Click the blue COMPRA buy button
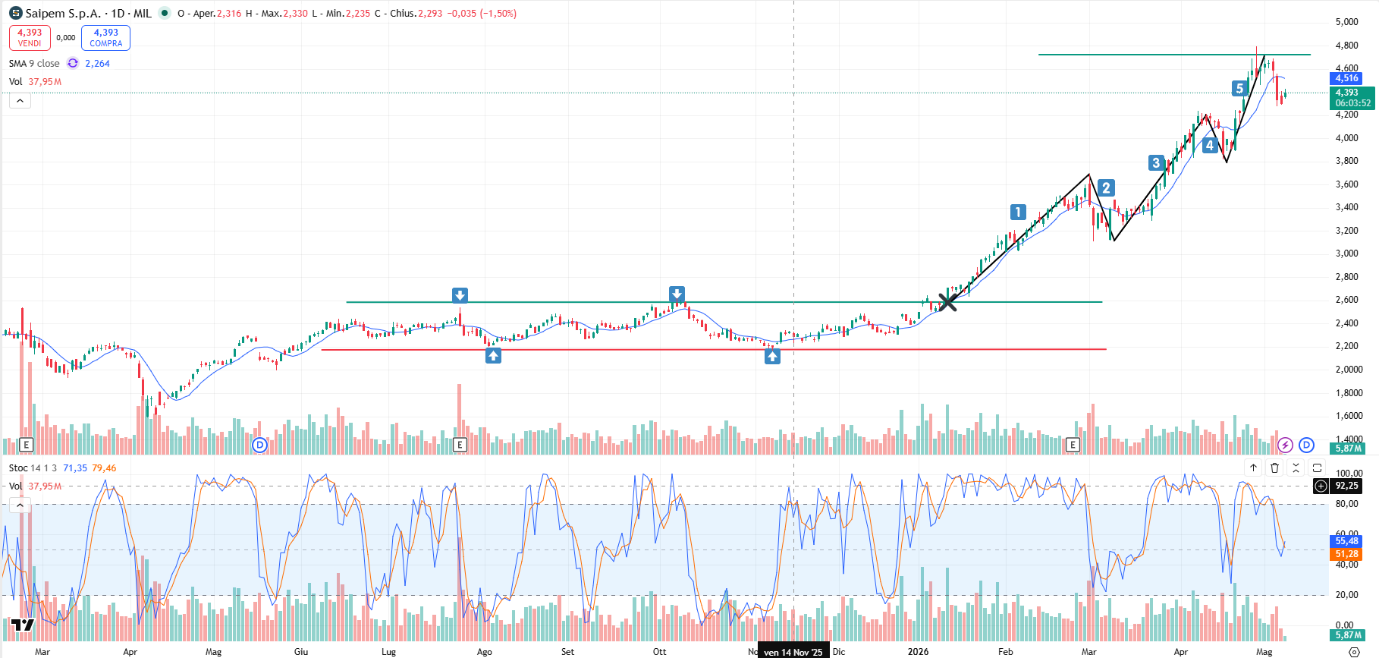Viewport: 1379px width, 658px height. (106, 38)
